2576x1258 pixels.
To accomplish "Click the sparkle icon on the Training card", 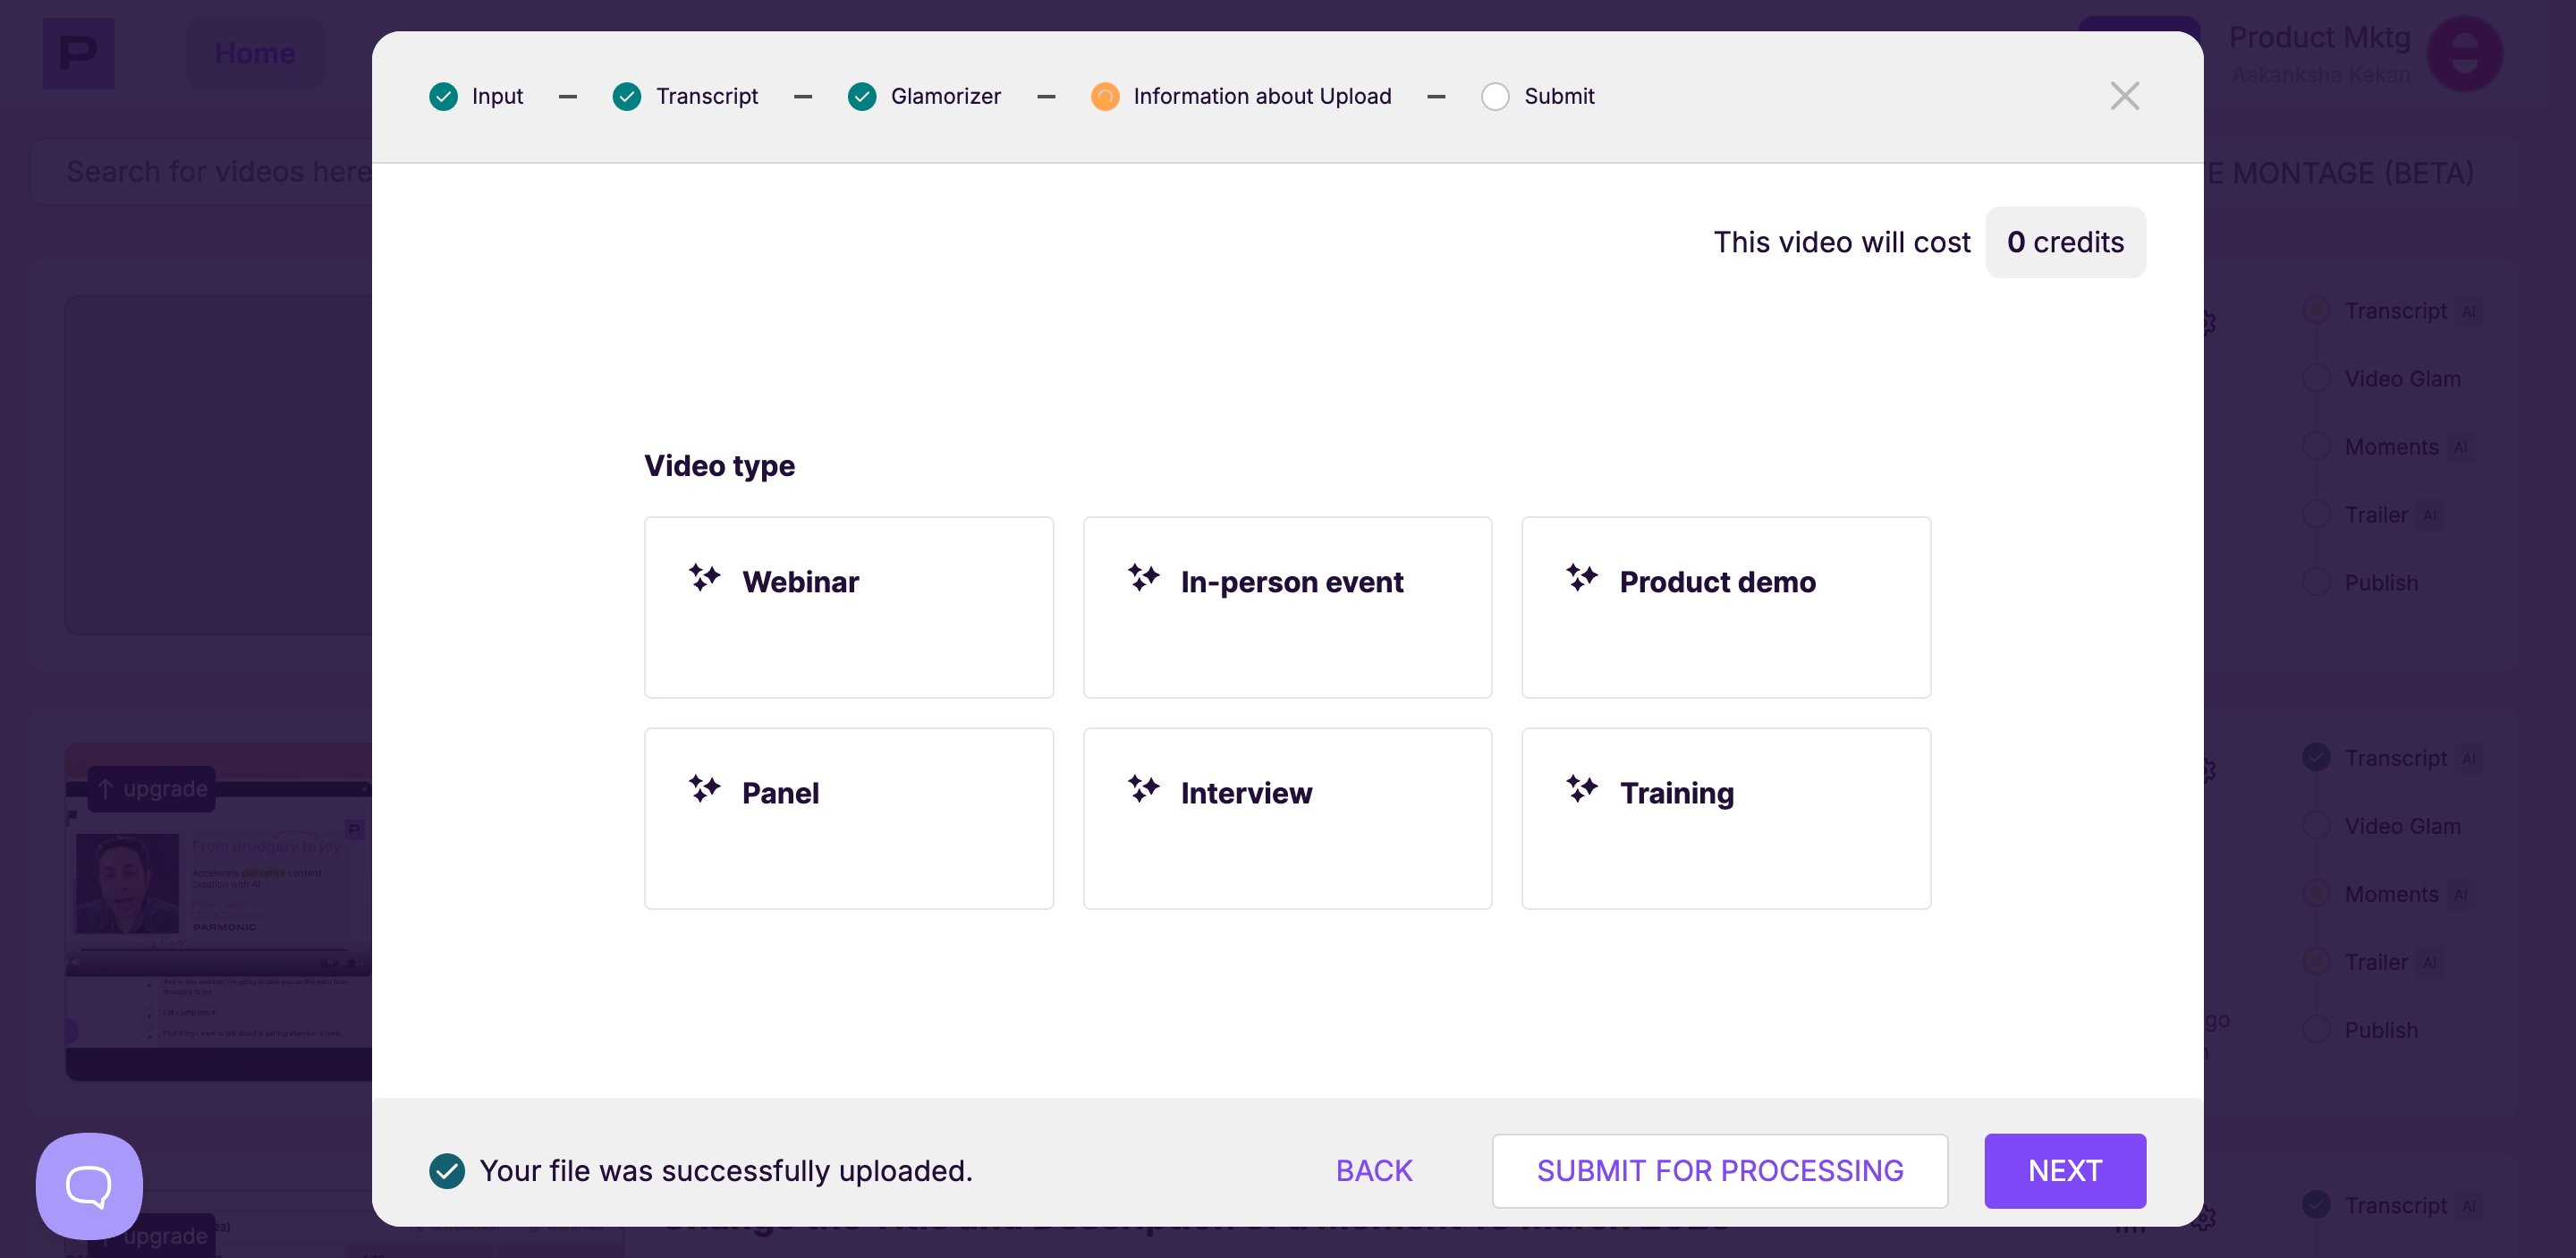I will pyautogui.click(x=1581, y=789).
